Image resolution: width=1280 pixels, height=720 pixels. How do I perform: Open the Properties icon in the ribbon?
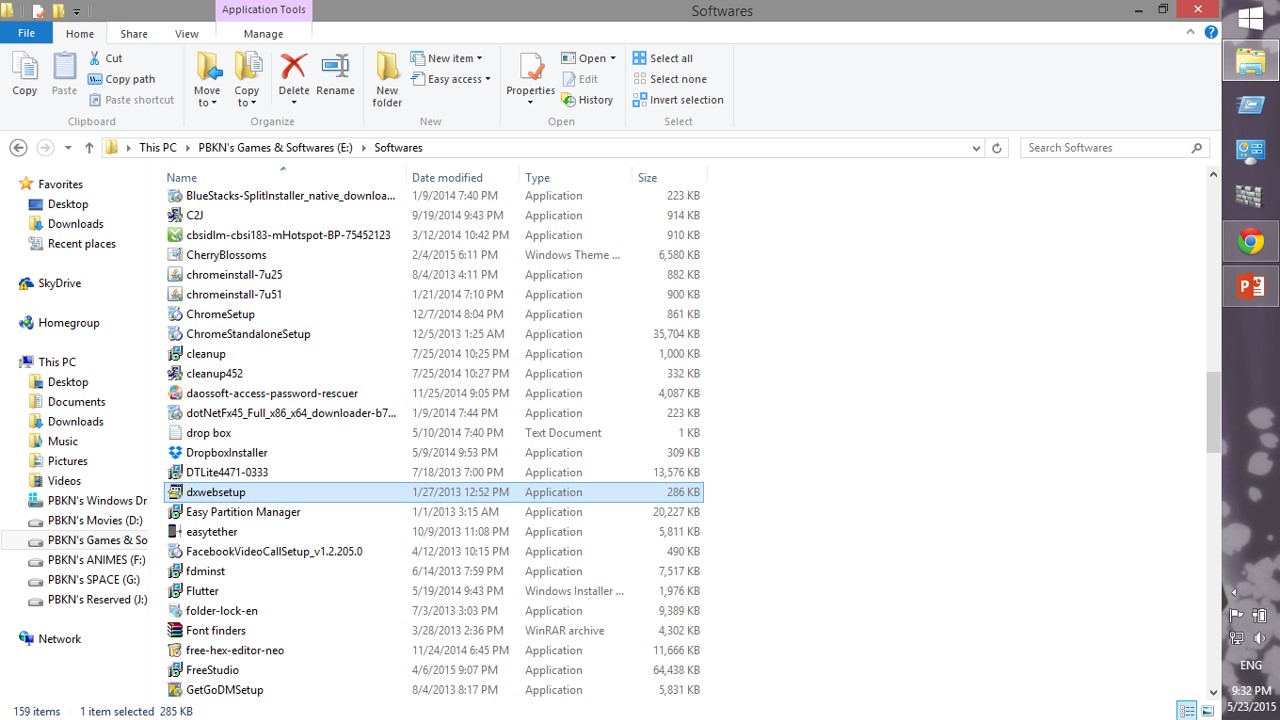pyautogui.click(x=530, y=76)
